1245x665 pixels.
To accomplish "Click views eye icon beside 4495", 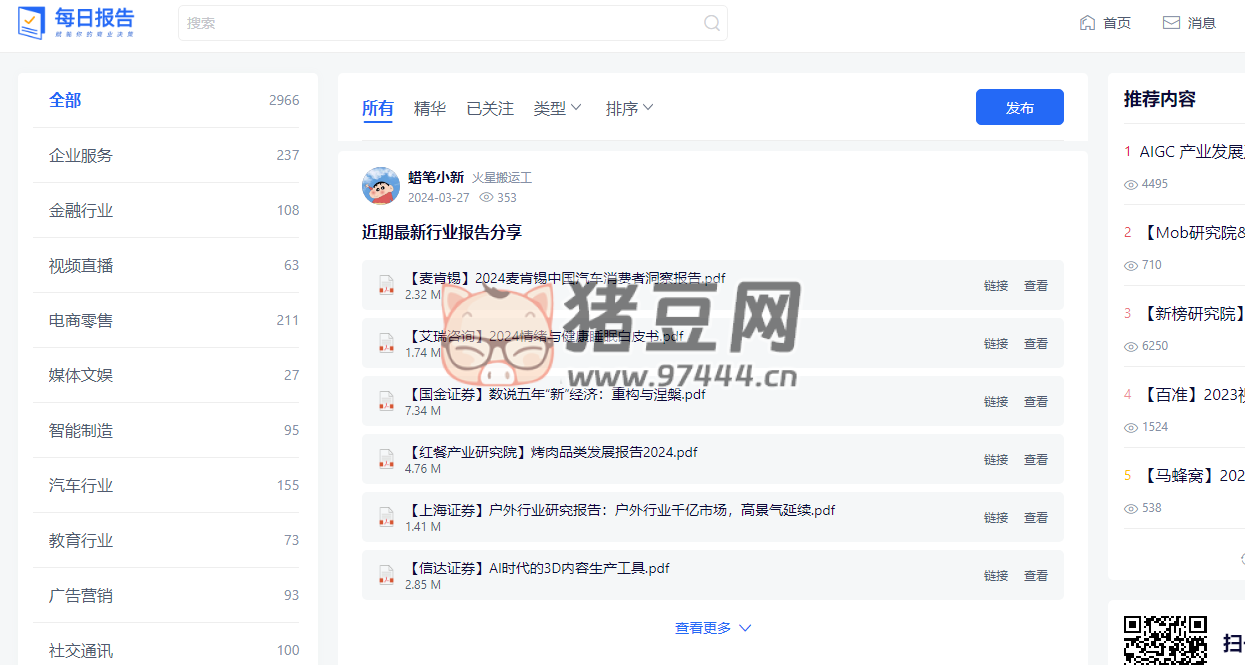I will tap(1131, 184).
